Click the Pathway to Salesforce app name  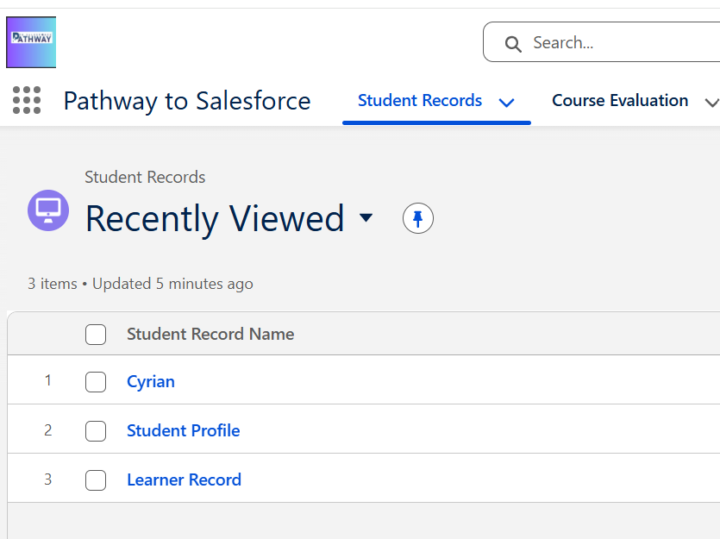click(187, 101)
